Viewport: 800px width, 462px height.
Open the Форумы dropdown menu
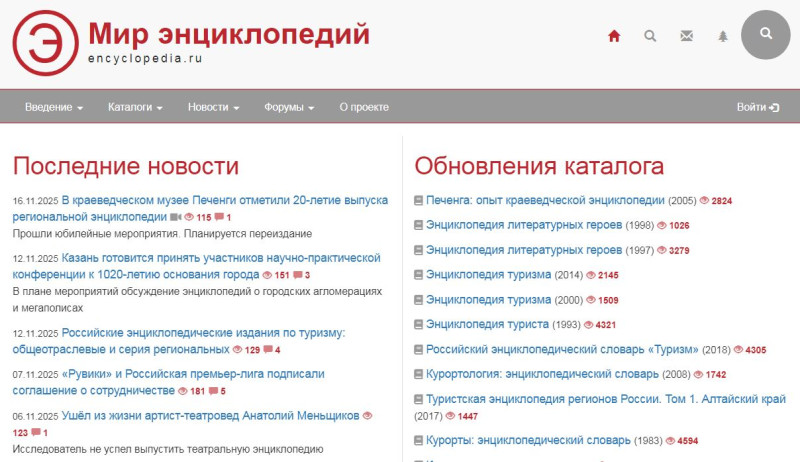(289, 107)
